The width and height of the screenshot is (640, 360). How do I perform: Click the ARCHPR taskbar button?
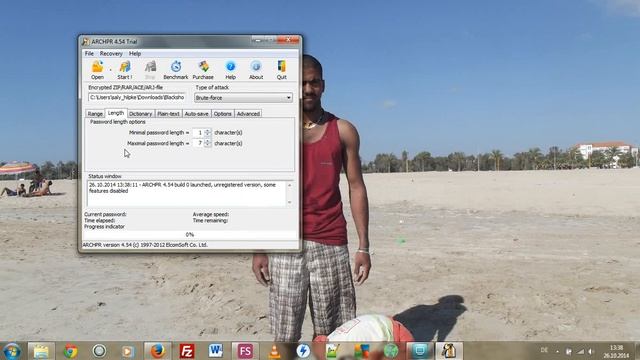449,351
